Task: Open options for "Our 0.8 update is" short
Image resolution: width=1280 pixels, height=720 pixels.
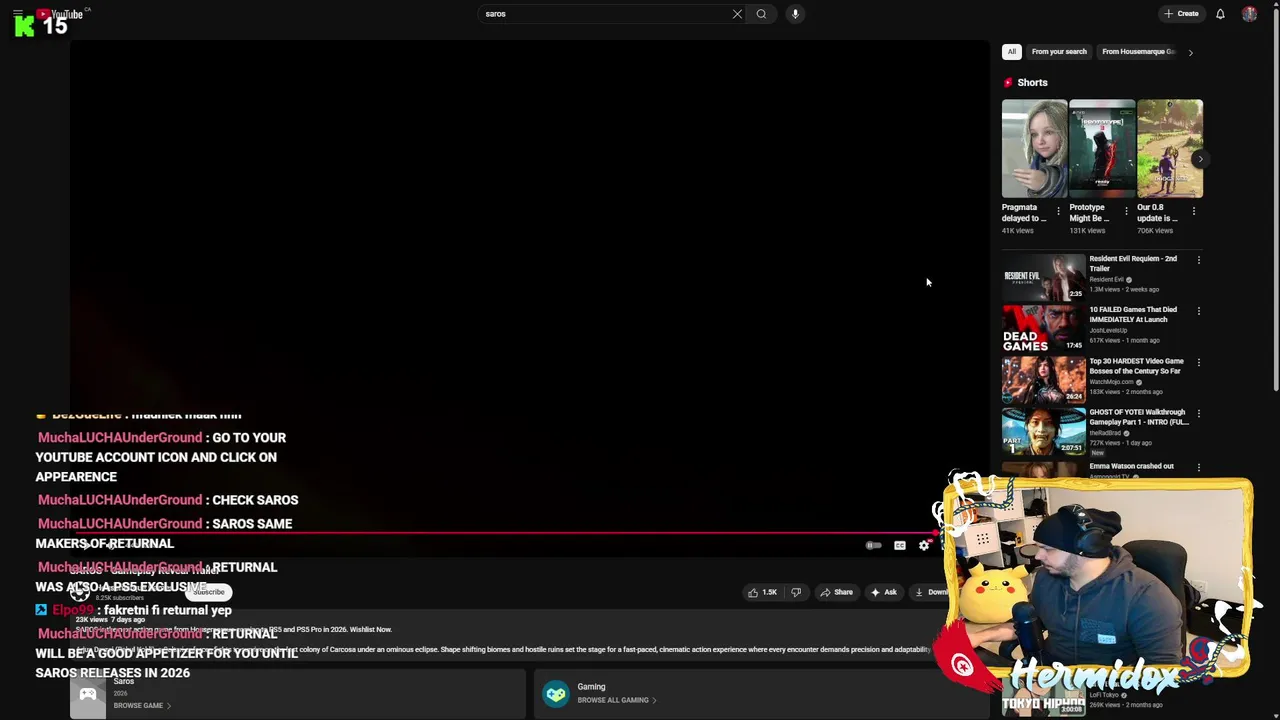Action: pos(1193,211)
